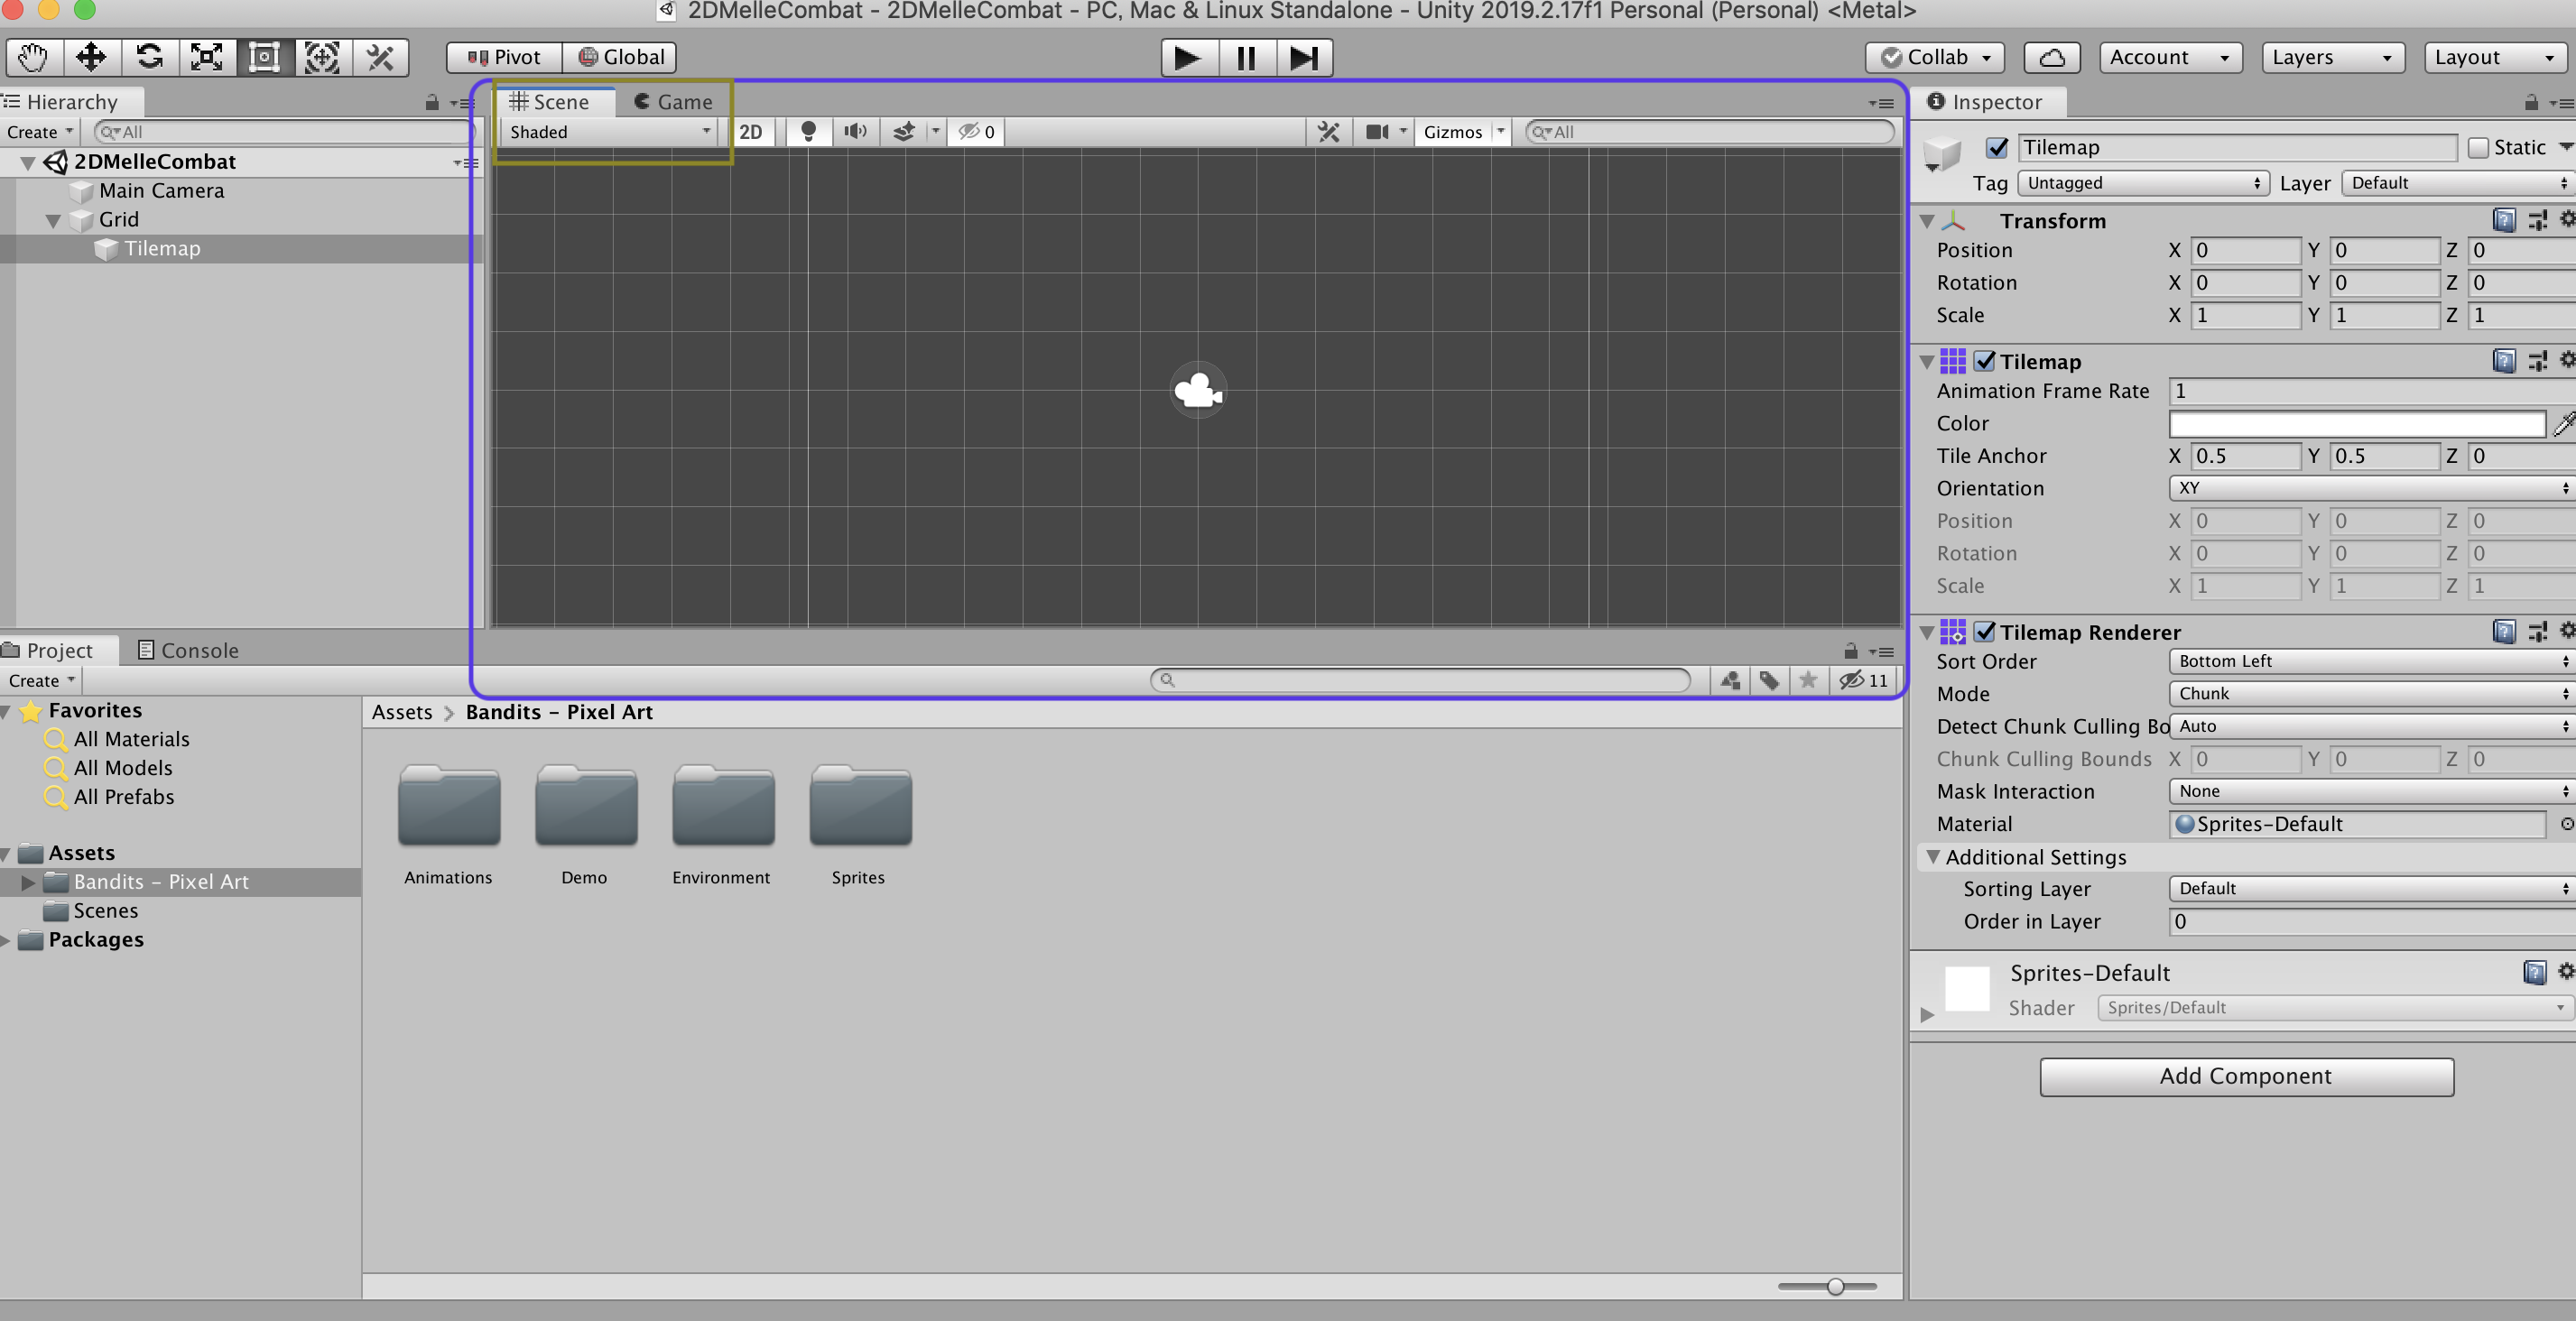
Task: Click the Tilemap Color swatch field
Action: [x=2356, y=424]
